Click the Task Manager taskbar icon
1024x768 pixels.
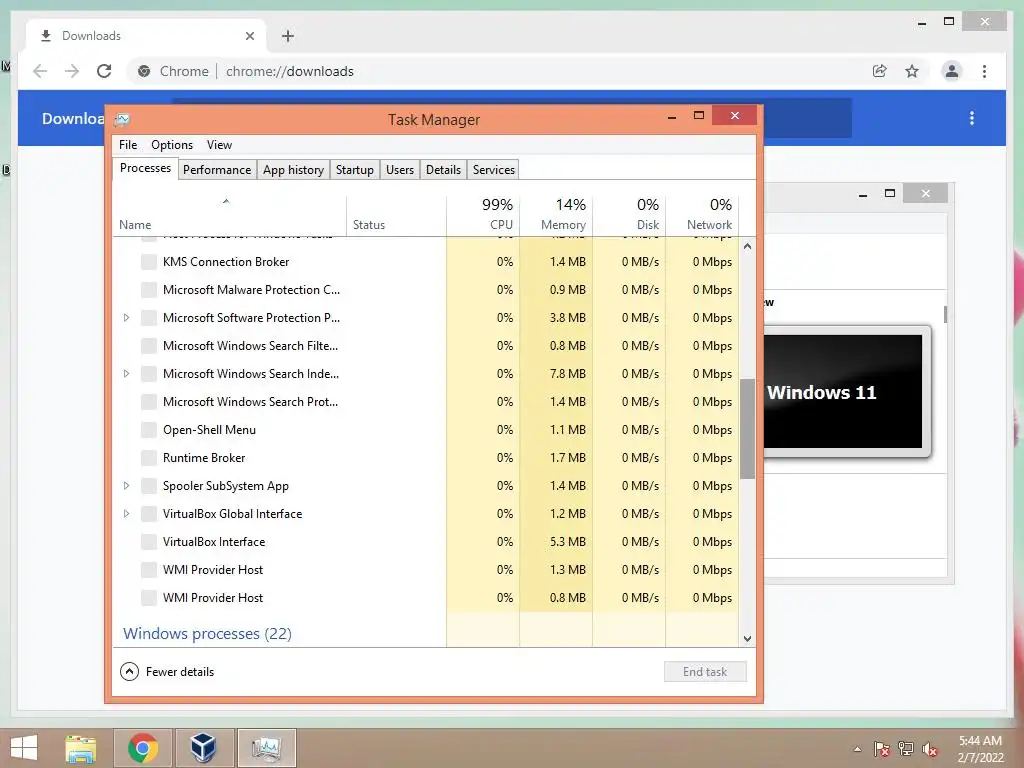(x=266, y=748)
